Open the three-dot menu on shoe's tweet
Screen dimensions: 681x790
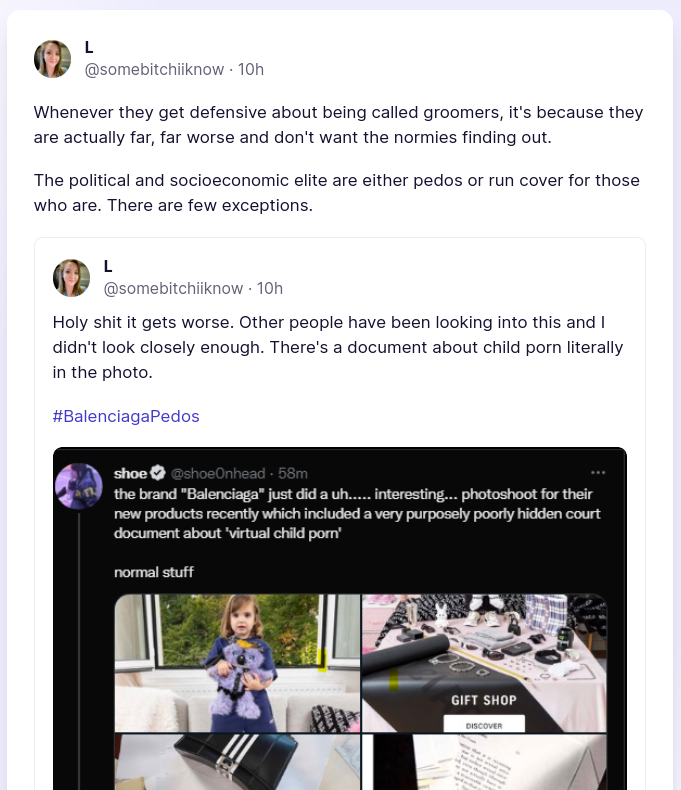point(598,472)
